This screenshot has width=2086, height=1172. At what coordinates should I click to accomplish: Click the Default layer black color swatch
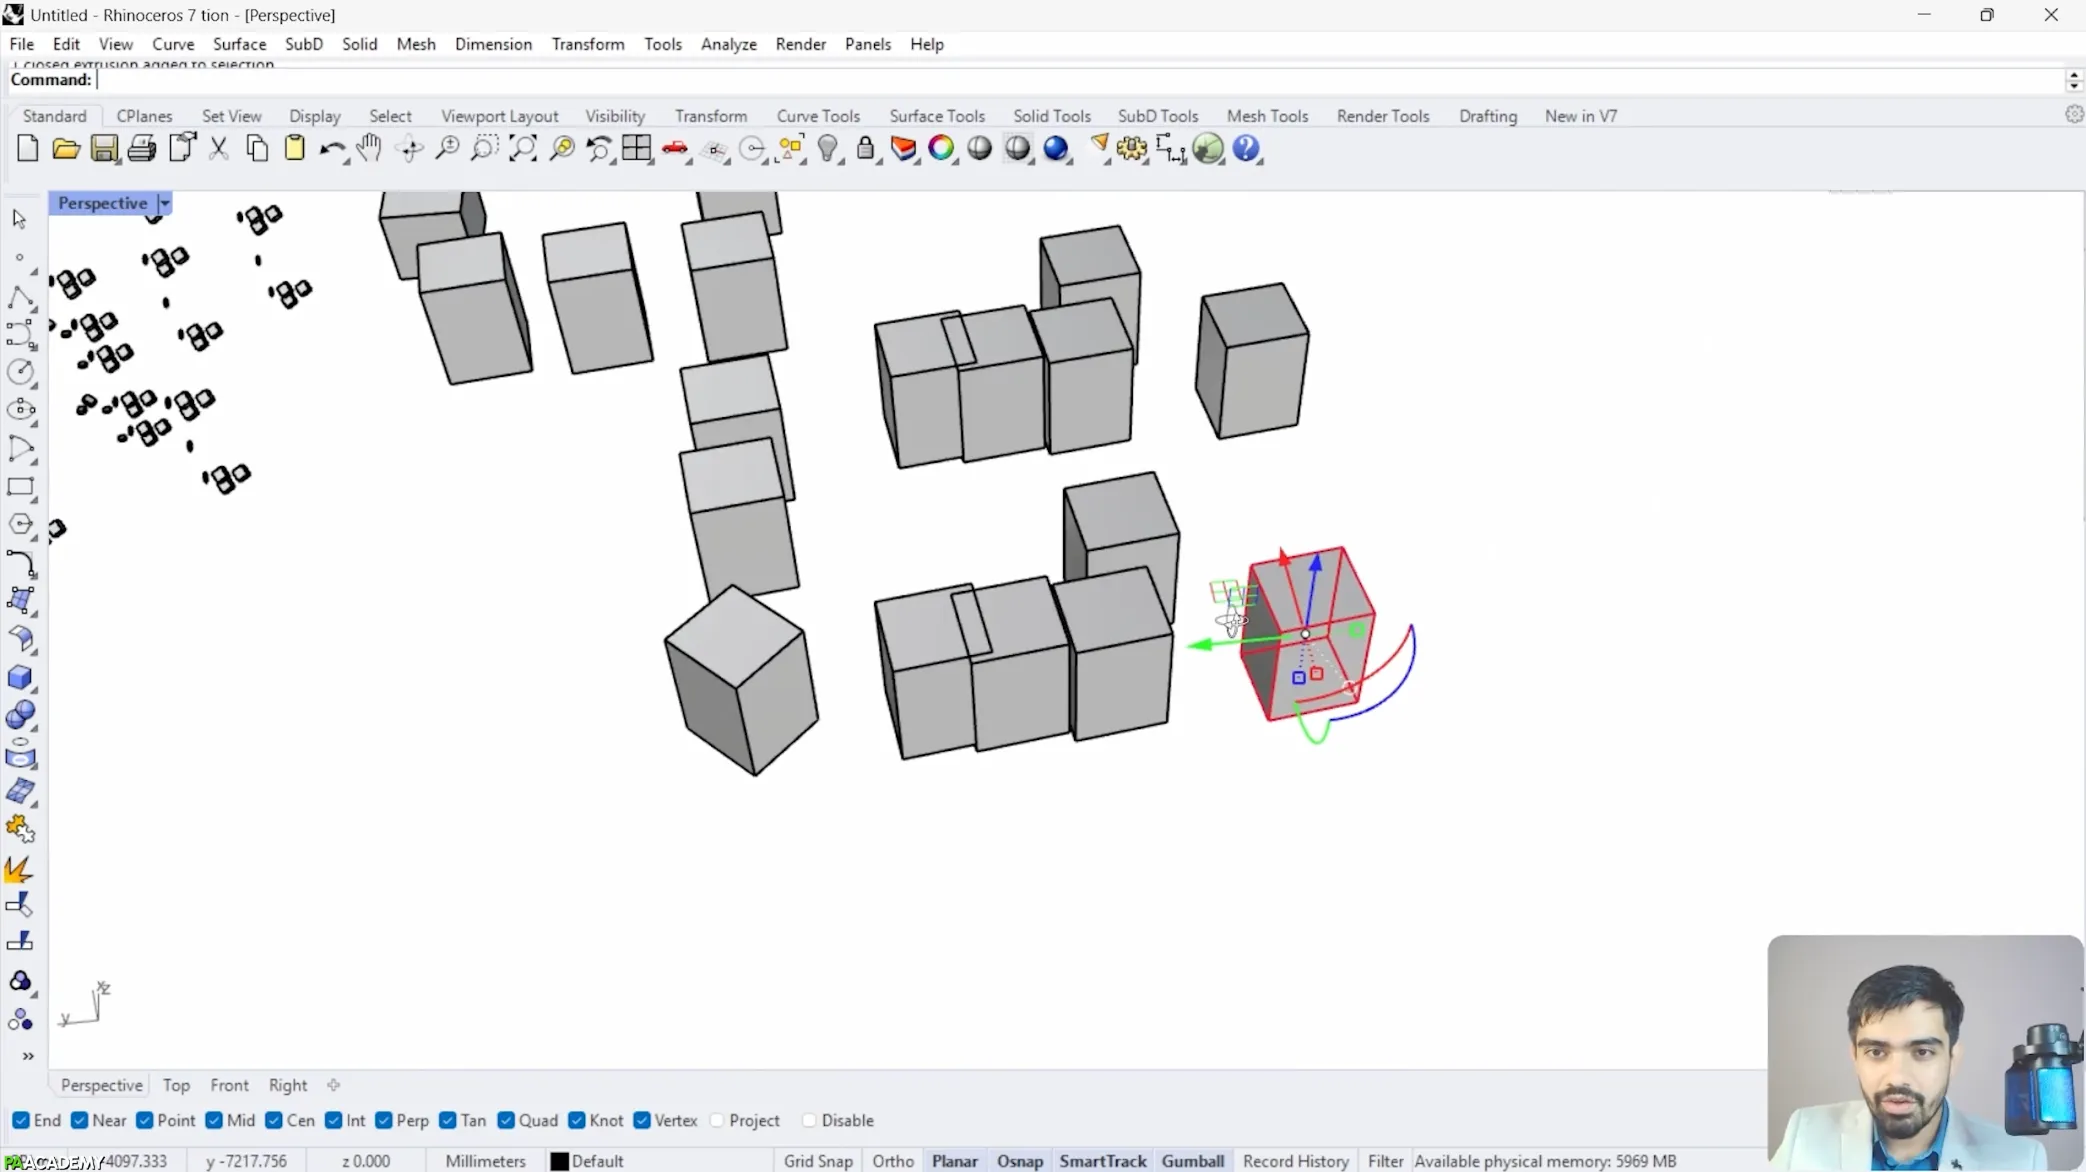point(560,1161)
